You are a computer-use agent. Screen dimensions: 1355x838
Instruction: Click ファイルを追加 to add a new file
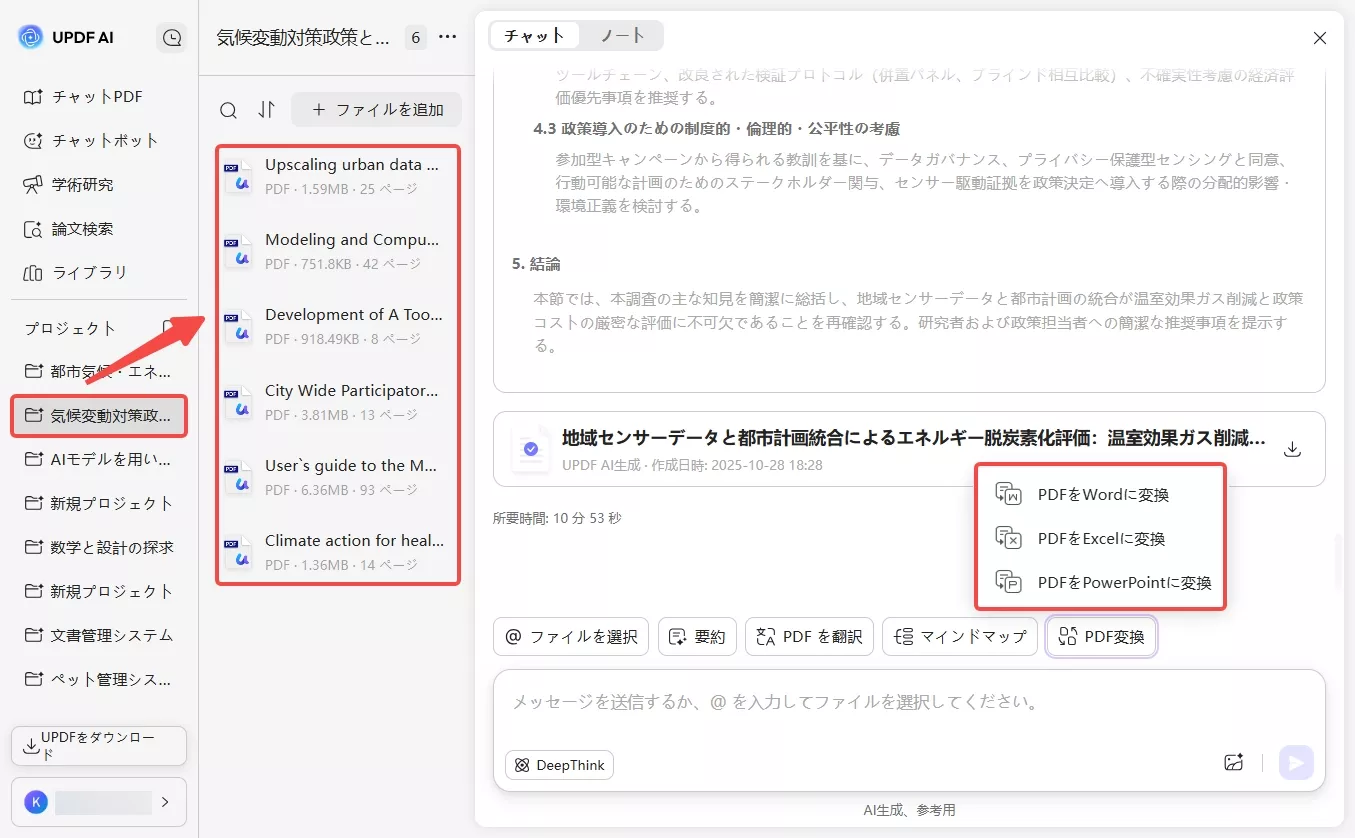pyautogui.click(x=377, y=109)
